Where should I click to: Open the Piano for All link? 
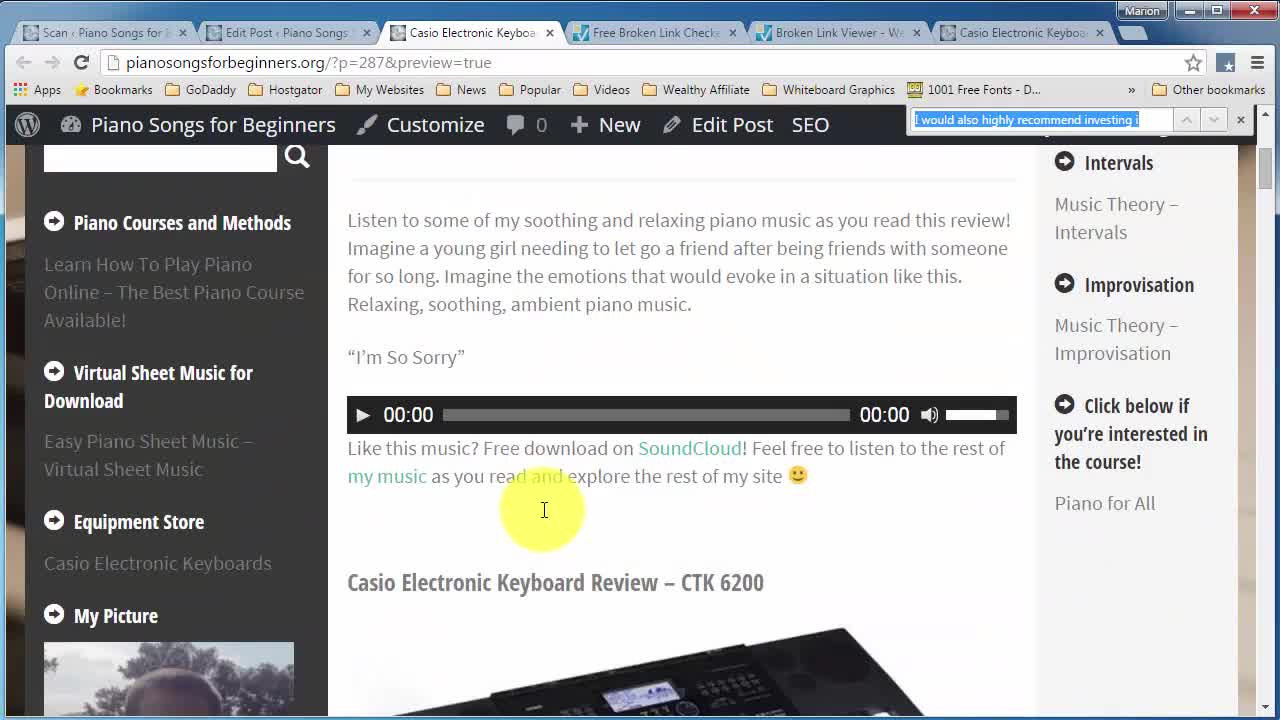(x=1104, y=503)
